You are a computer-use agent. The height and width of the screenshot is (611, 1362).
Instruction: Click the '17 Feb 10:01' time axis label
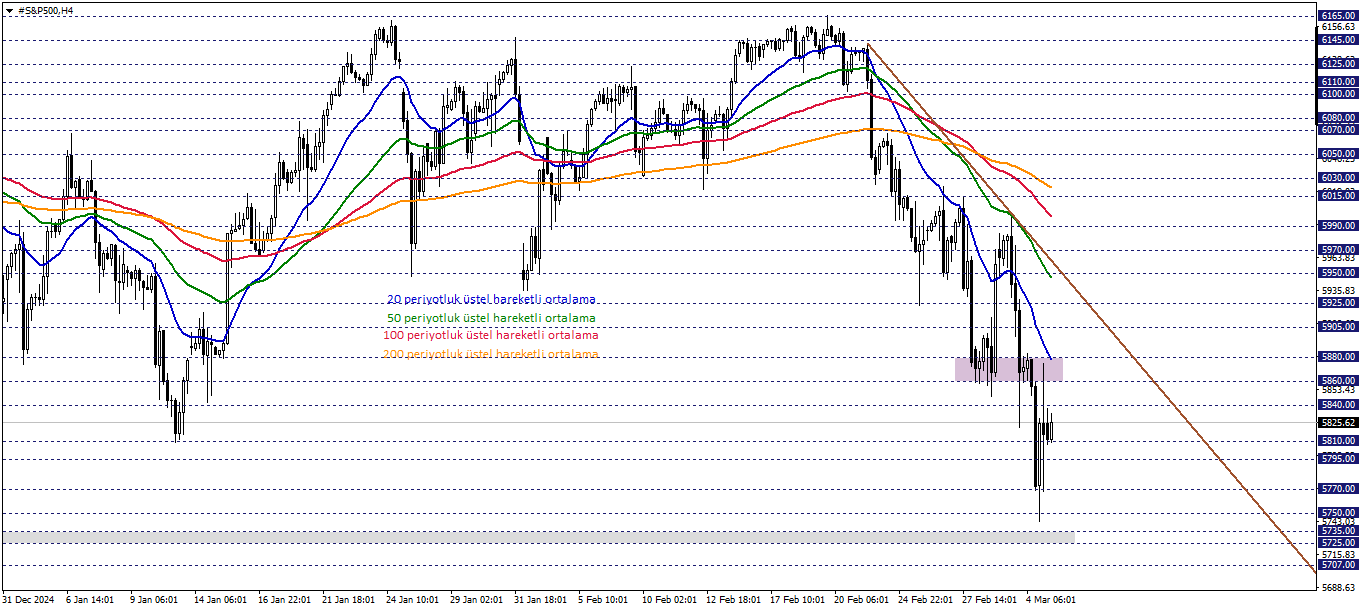coord(795,600)
